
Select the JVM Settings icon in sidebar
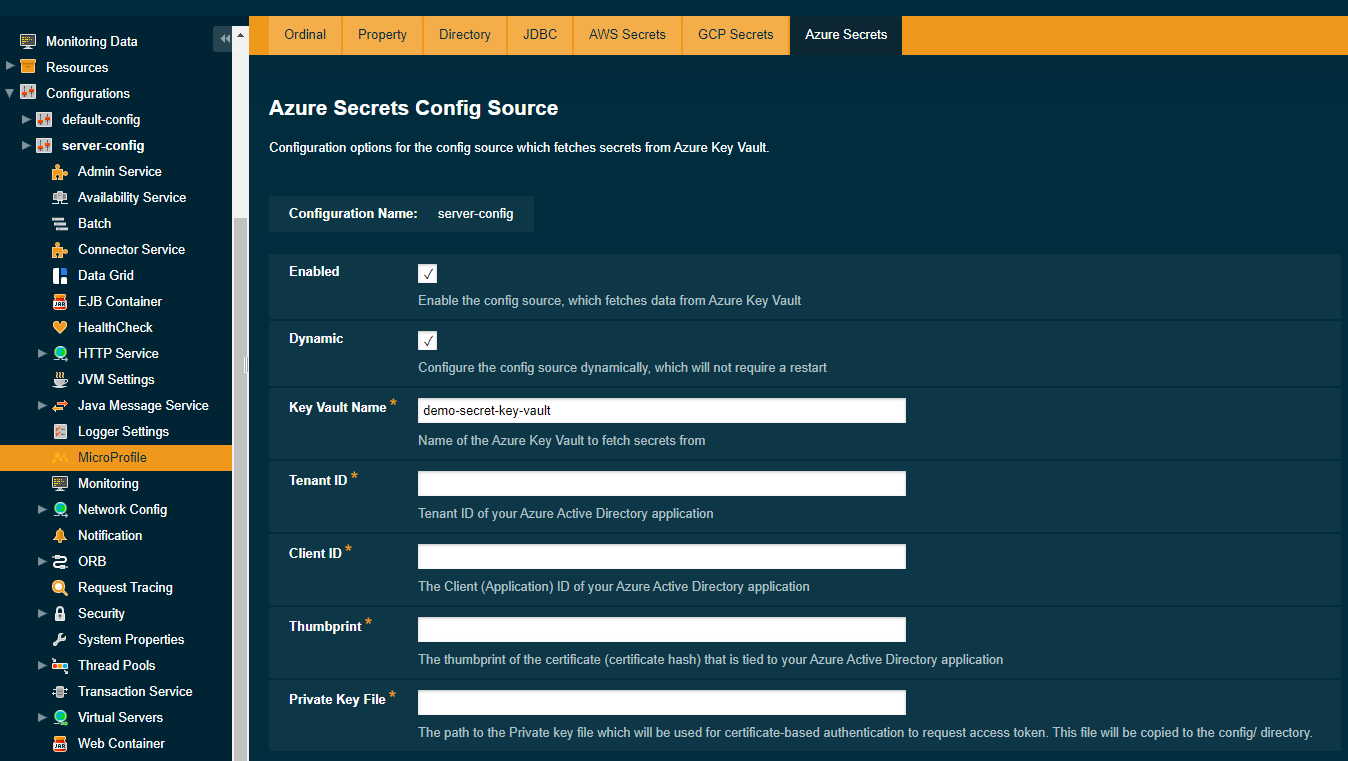click(60, 379)
